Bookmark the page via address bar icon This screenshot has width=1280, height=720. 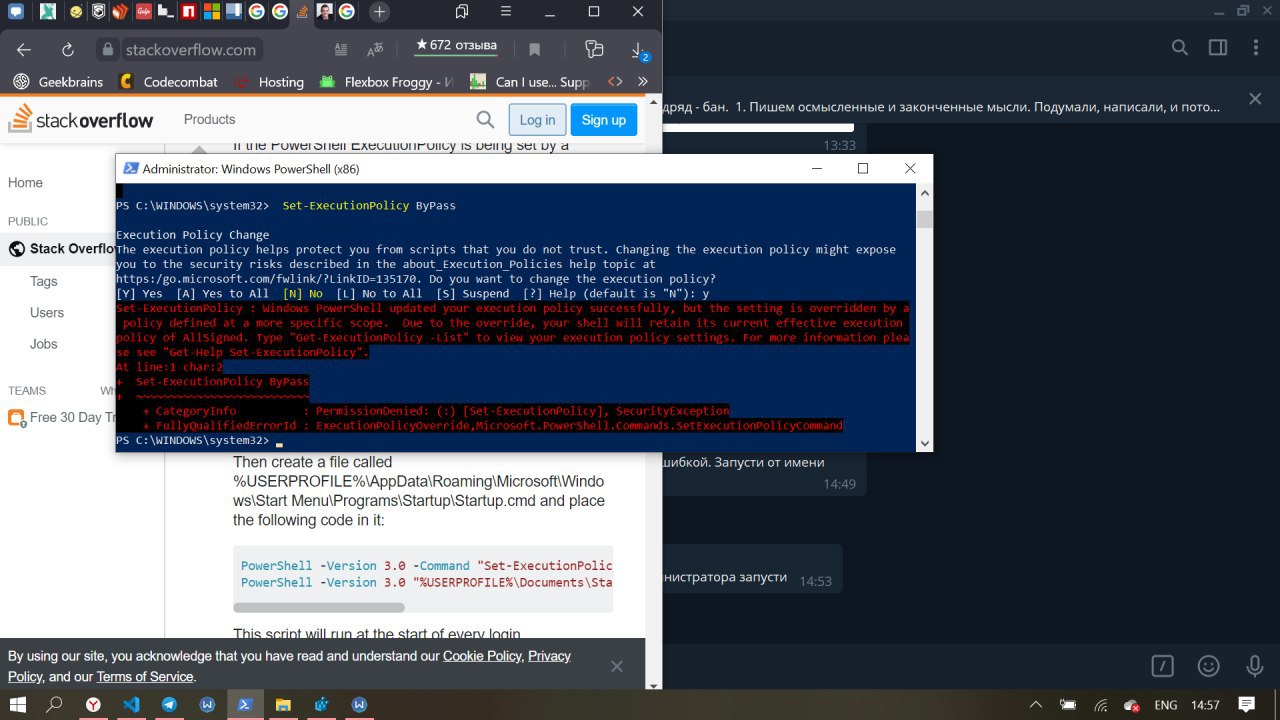[x=535, y=50]
